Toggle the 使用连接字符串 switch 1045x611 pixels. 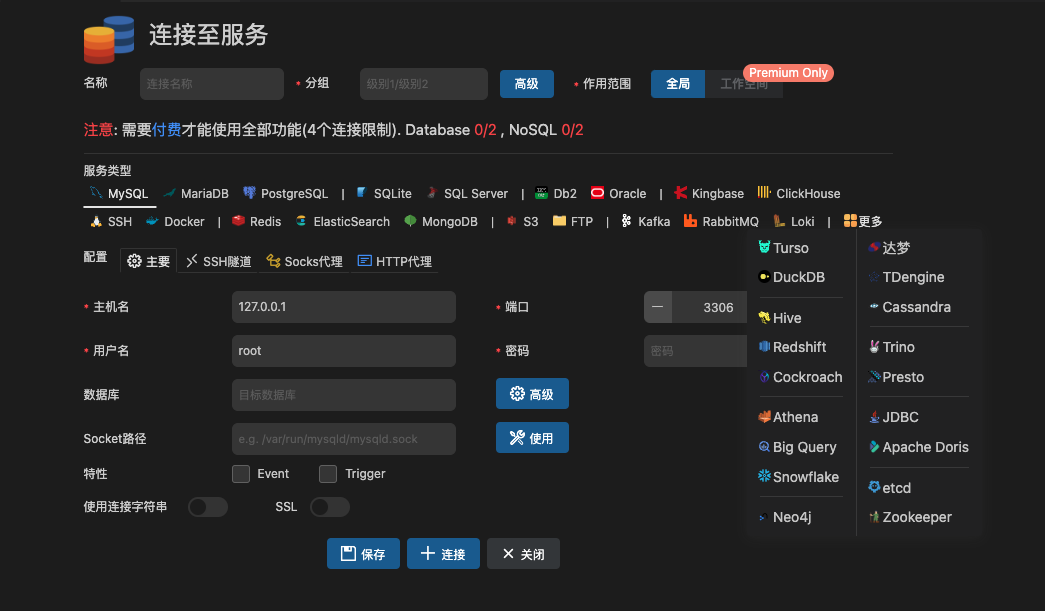(x=207, y=507)
